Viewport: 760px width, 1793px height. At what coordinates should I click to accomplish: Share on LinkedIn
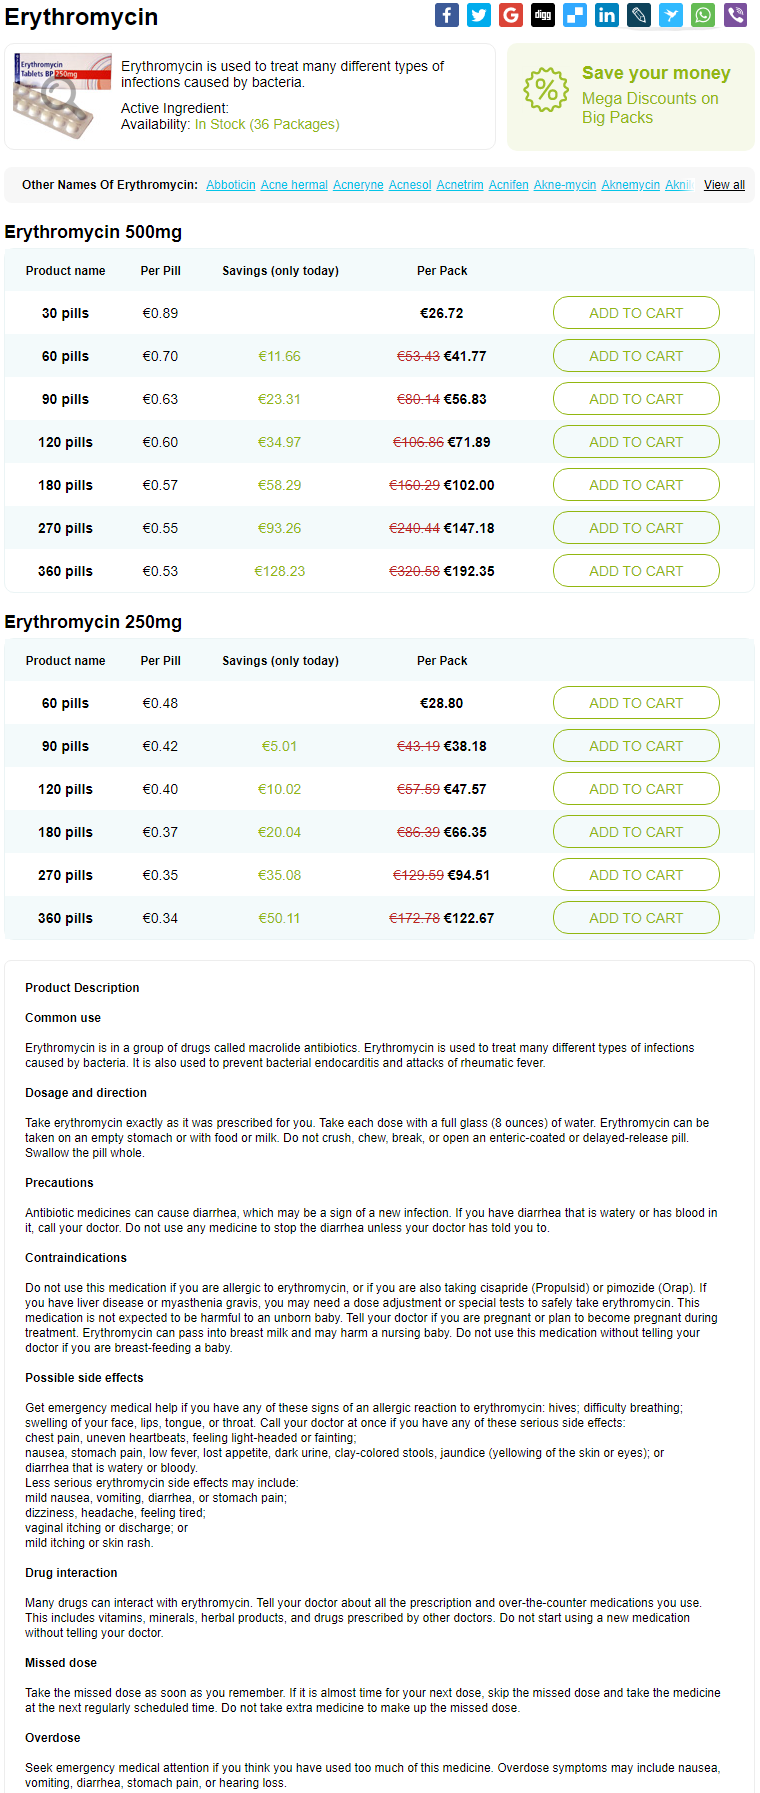(x=607, y=15)
